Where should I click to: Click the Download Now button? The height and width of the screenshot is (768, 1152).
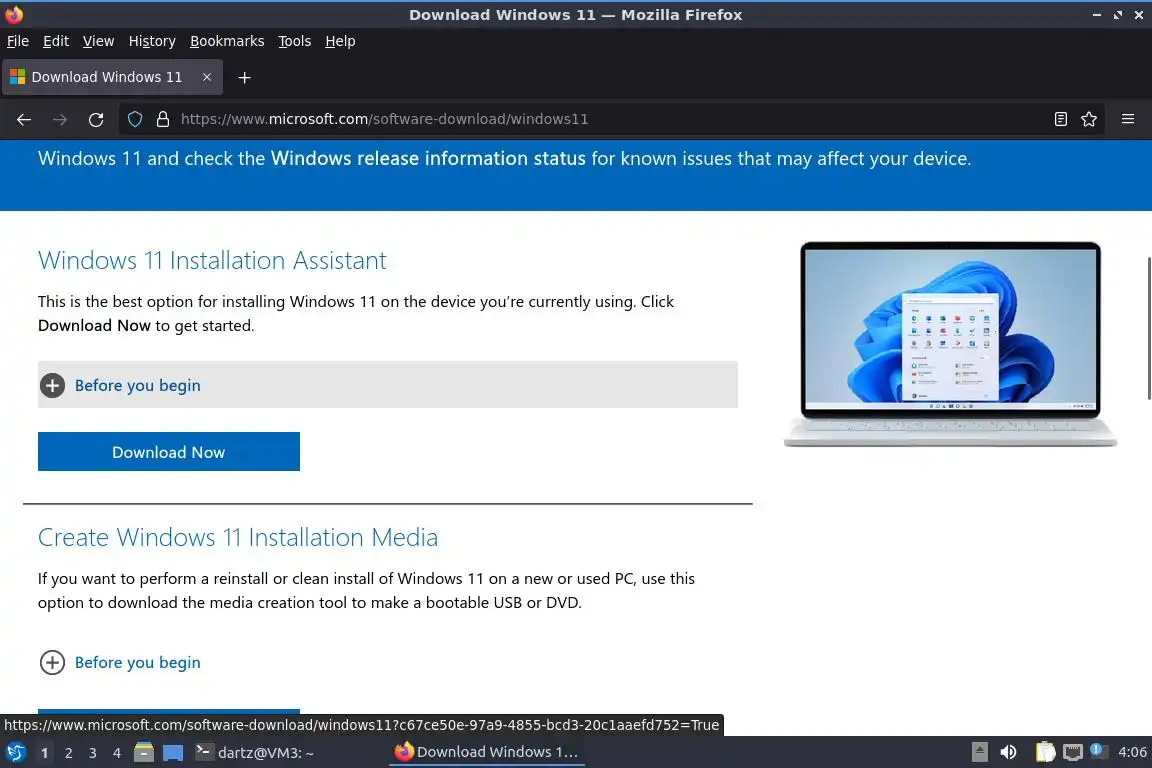pyautogui.click(x=168, y=451)
